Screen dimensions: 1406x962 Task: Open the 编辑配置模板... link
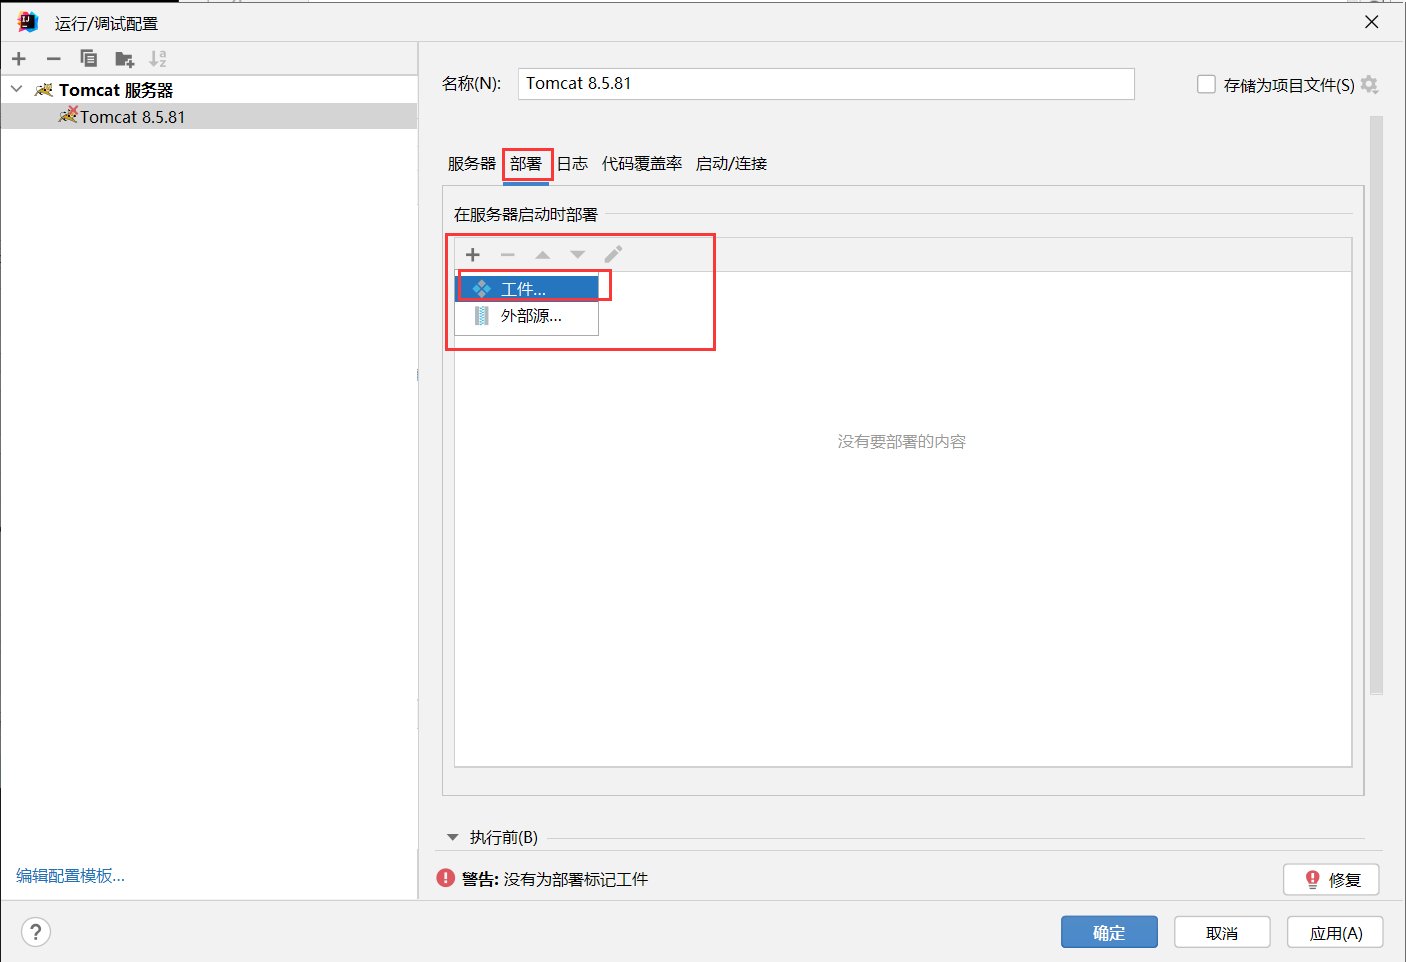click(x=70, y=876)
